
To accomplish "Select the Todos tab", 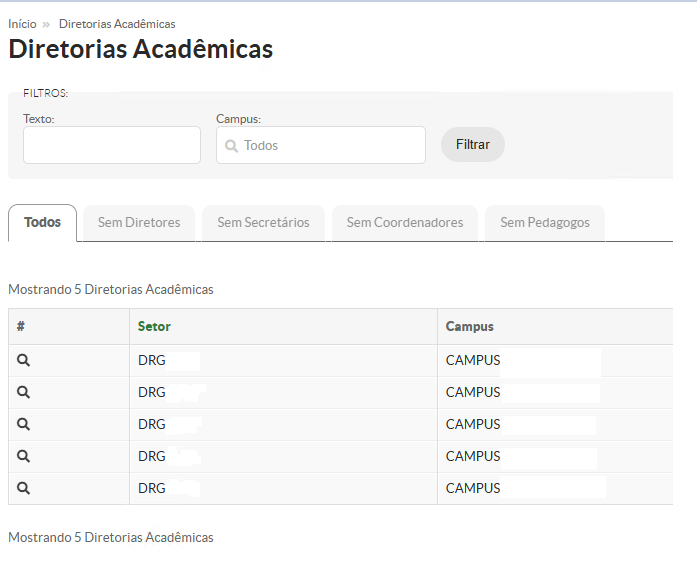I will point(42,222).
